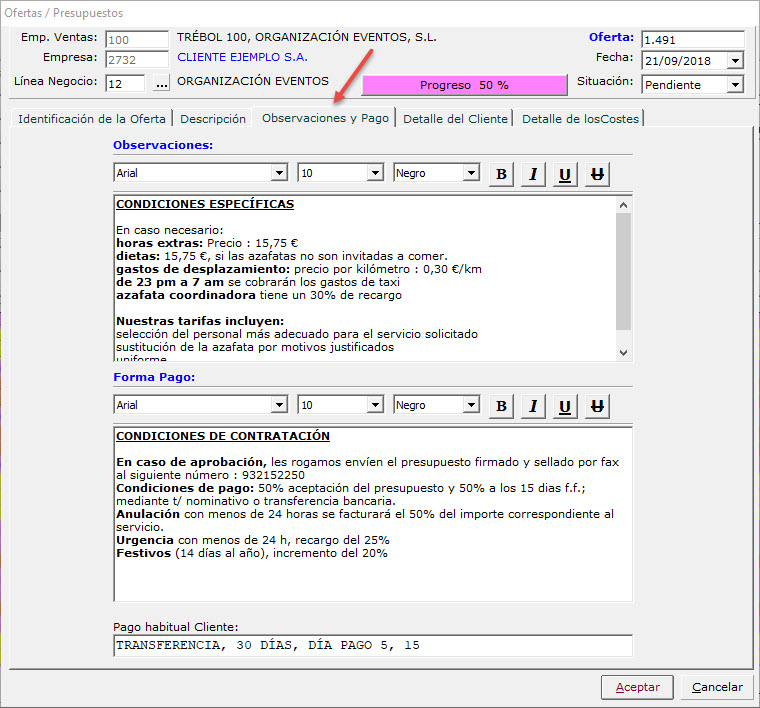Viewport: 760px width, 708px height.
Task: Apply Strikethrough in the Forma Pago toolbar
Action: coord(597,406)
